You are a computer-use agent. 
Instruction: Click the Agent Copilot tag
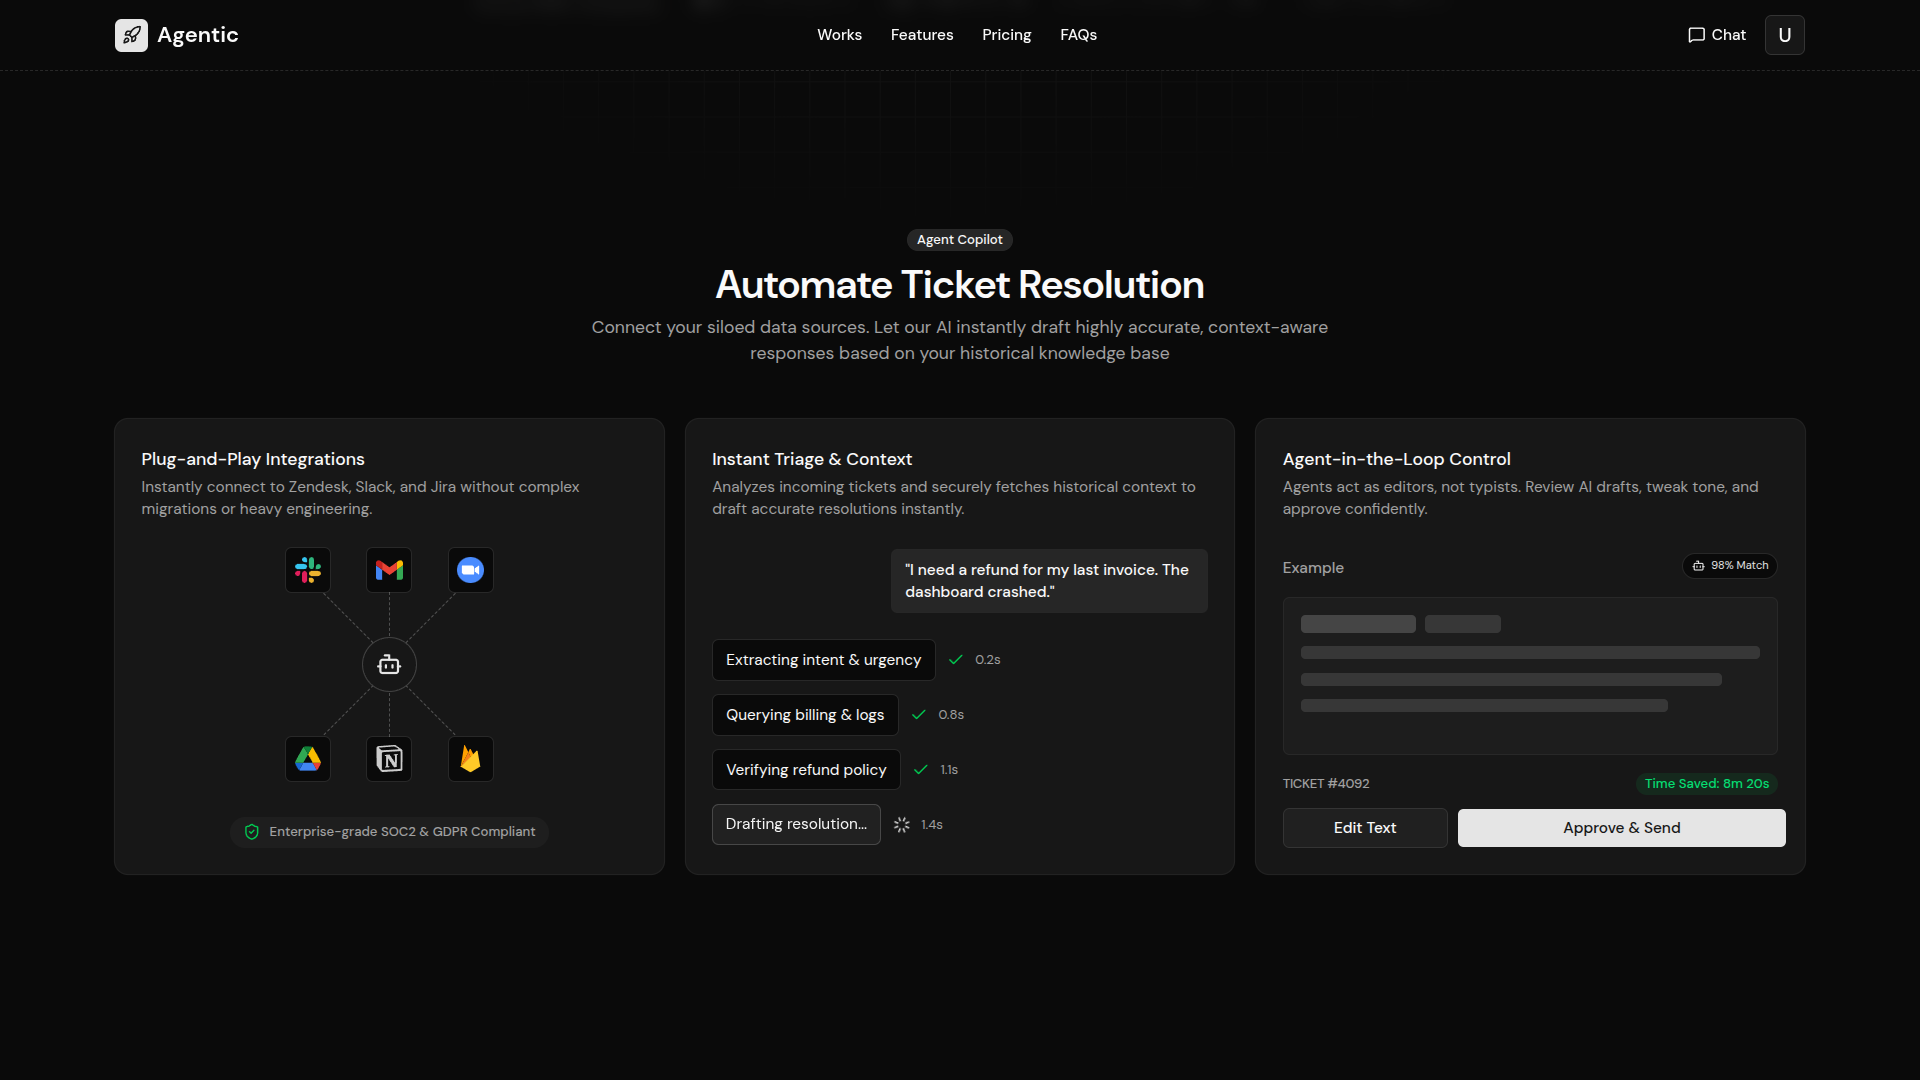pyautogui.click(x=959, y=240)
